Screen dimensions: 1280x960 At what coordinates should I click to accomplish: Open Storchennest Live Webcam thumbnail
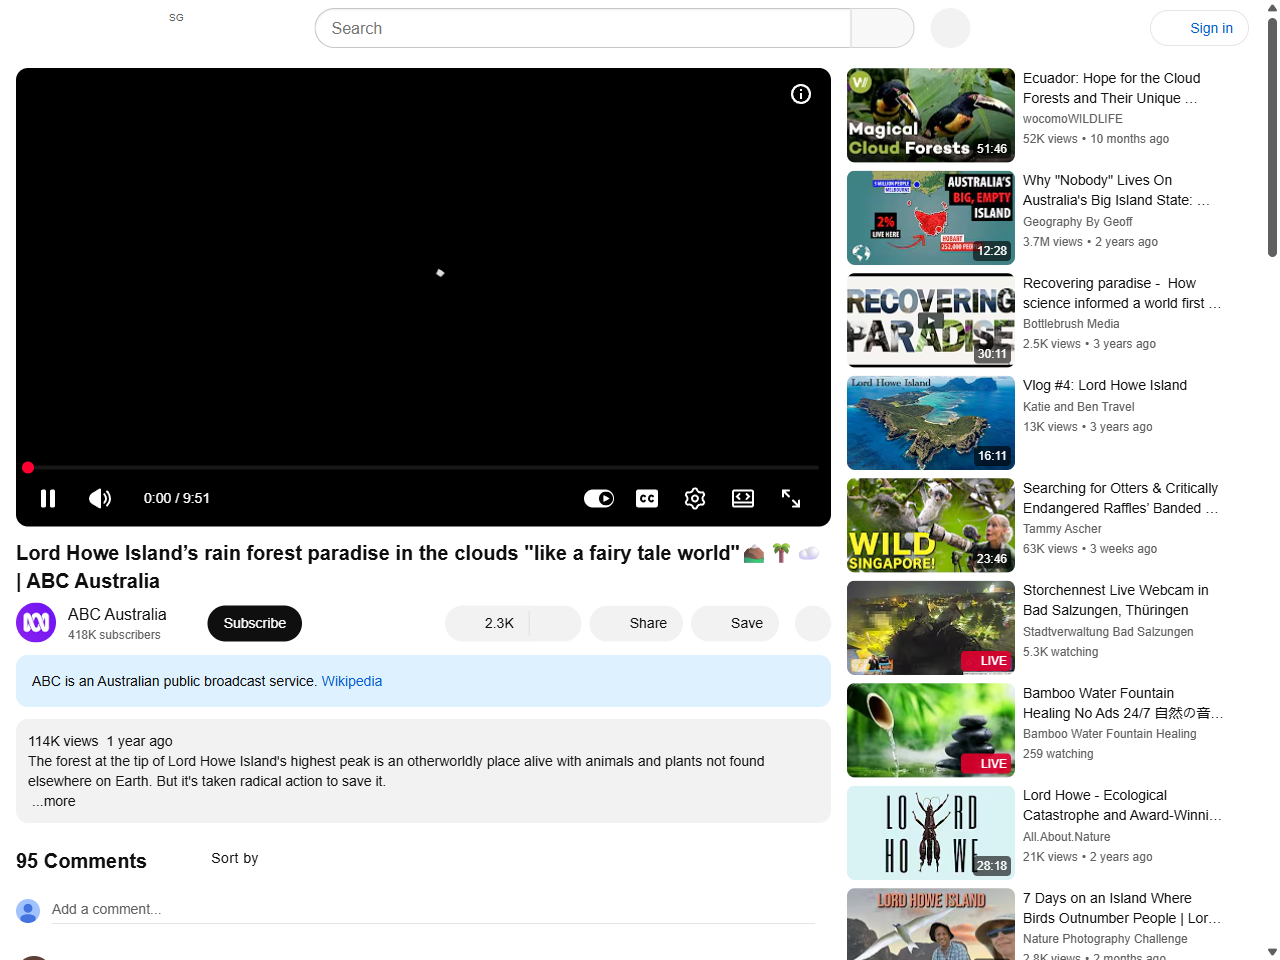pyautogui.click(x=931, y=628)
